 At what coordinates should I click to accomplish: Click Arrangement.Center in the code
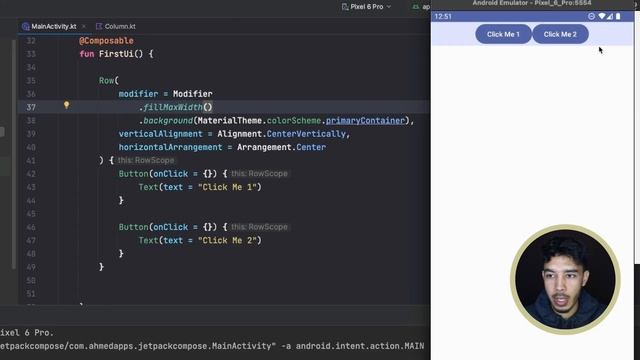coord(281,147)
